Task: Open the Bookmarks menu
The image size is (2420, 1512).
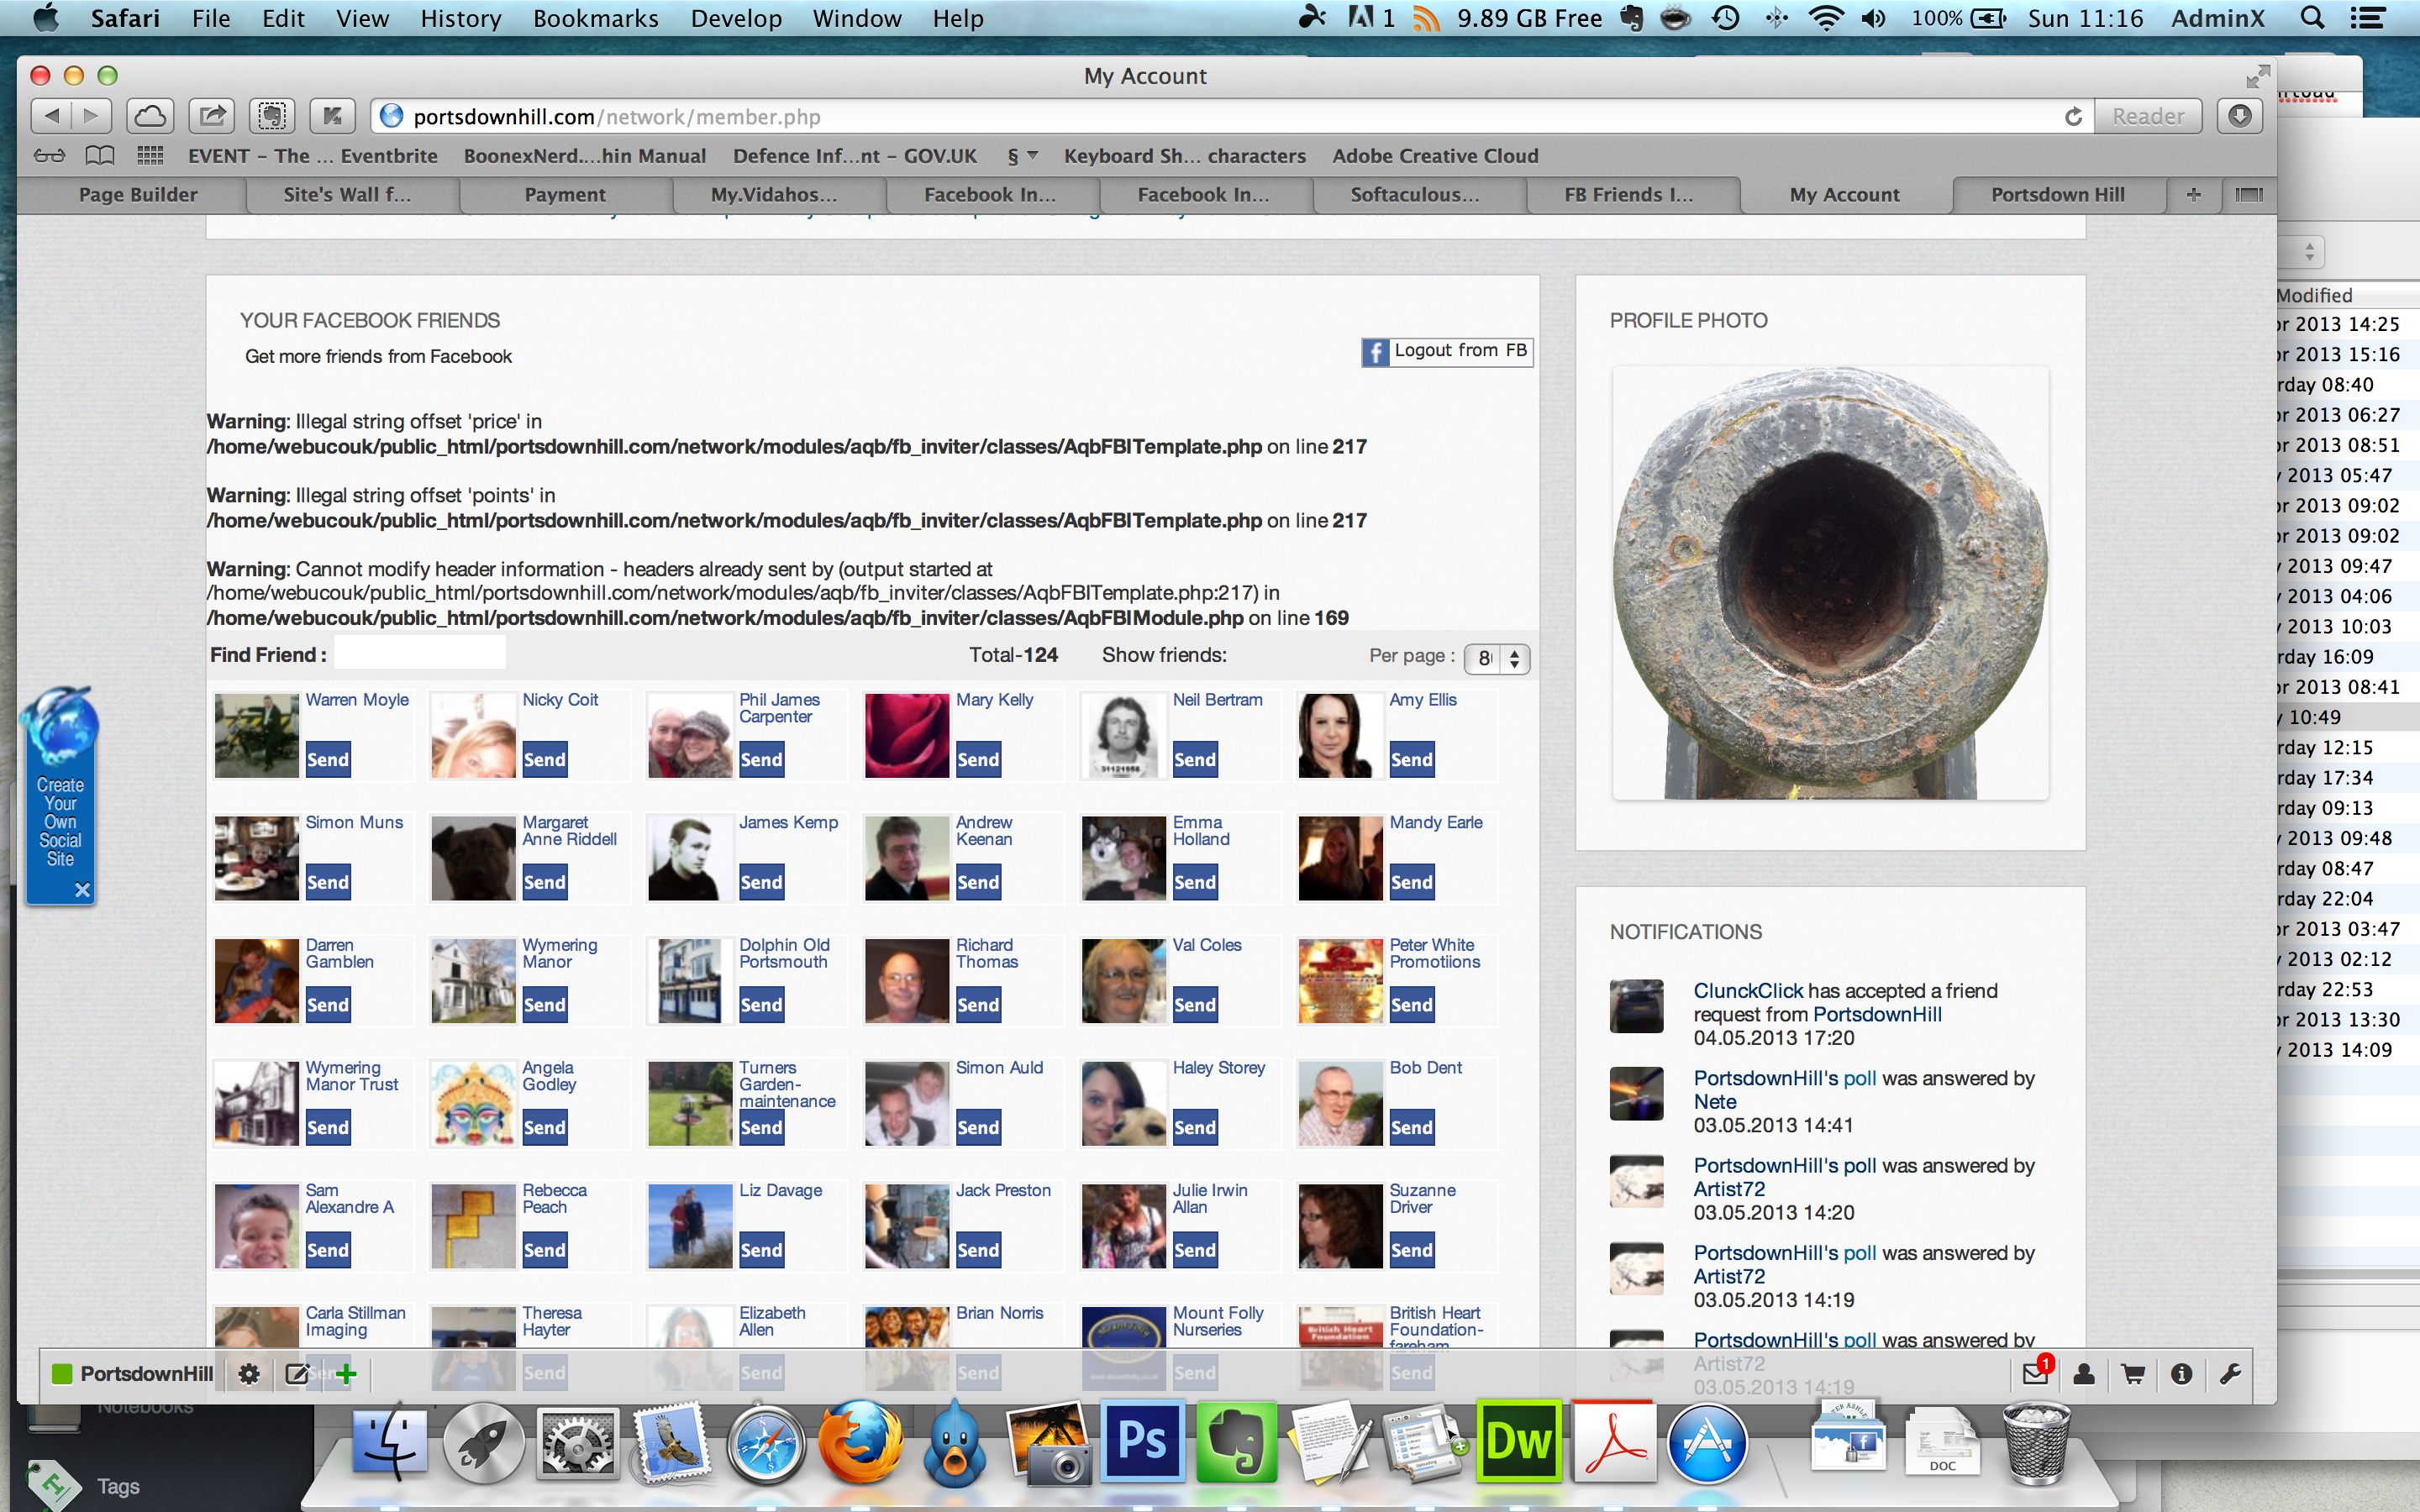Action: (x=595, y=18)
